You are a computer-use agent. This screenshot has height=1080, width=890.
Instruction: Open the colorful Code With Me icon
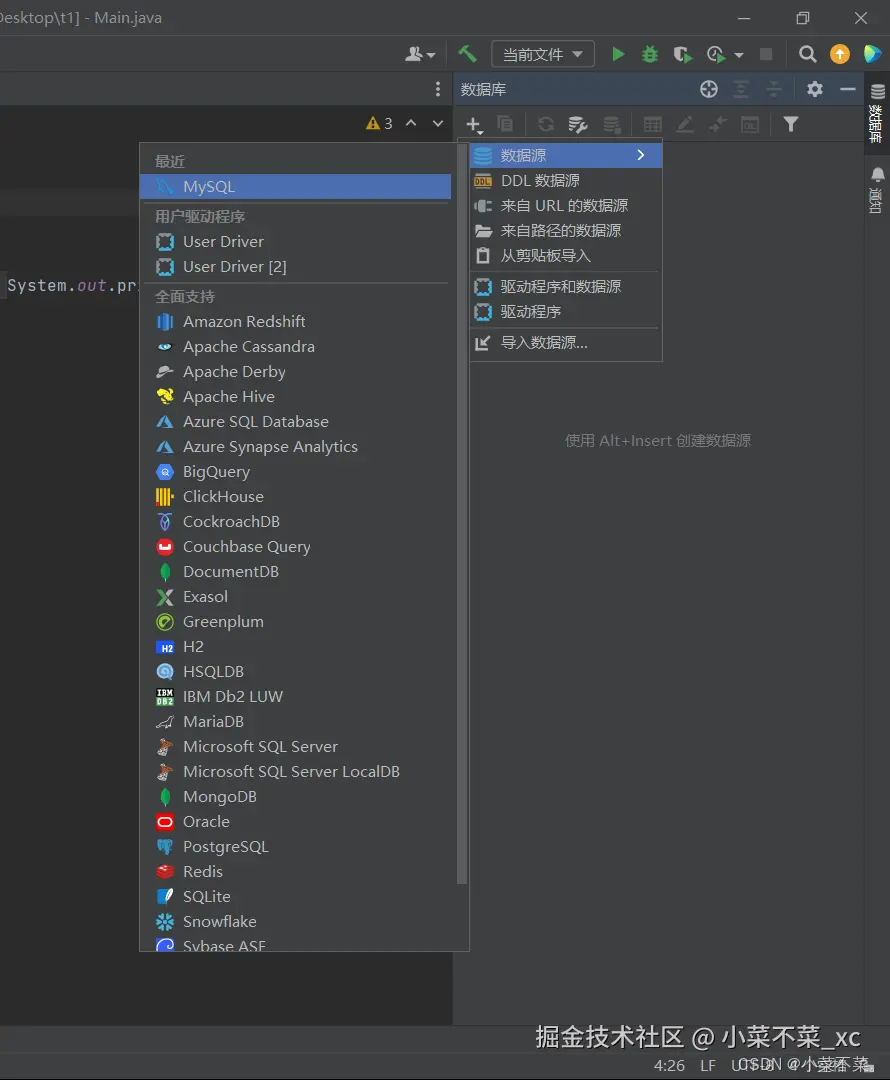tap(872, 54)
